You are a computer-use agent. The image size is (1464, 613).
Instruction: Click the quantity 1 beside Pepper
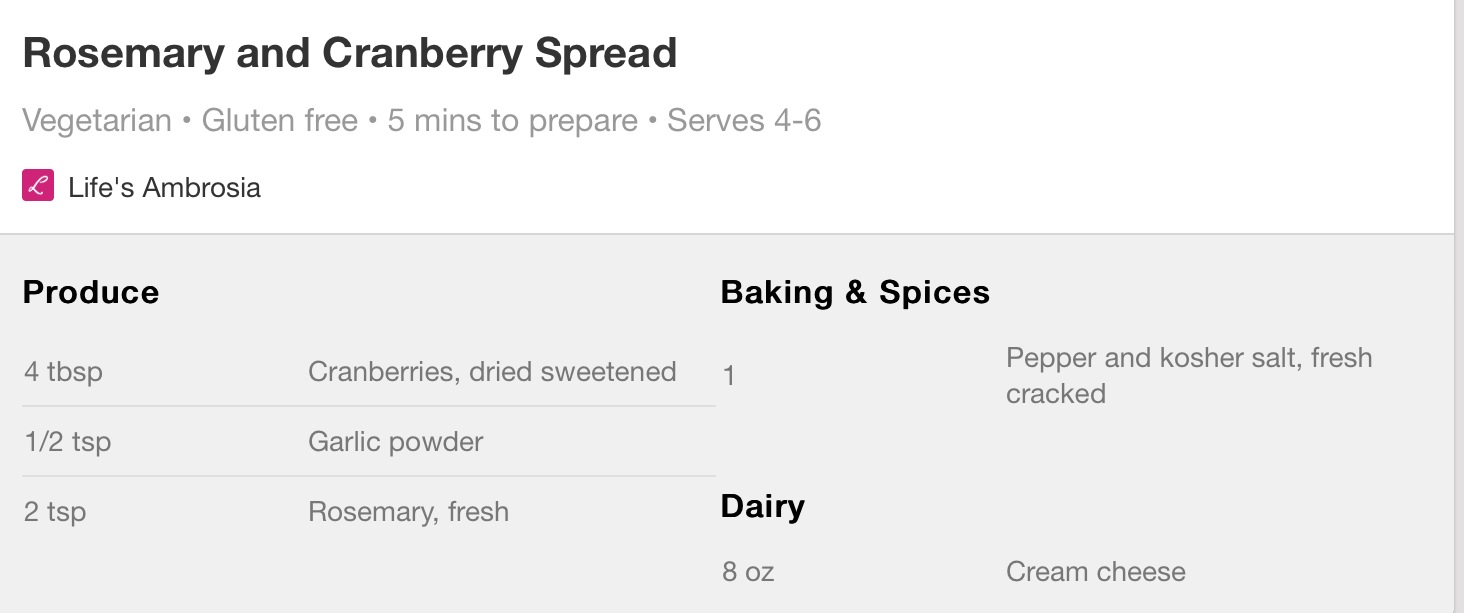[729, 376]
